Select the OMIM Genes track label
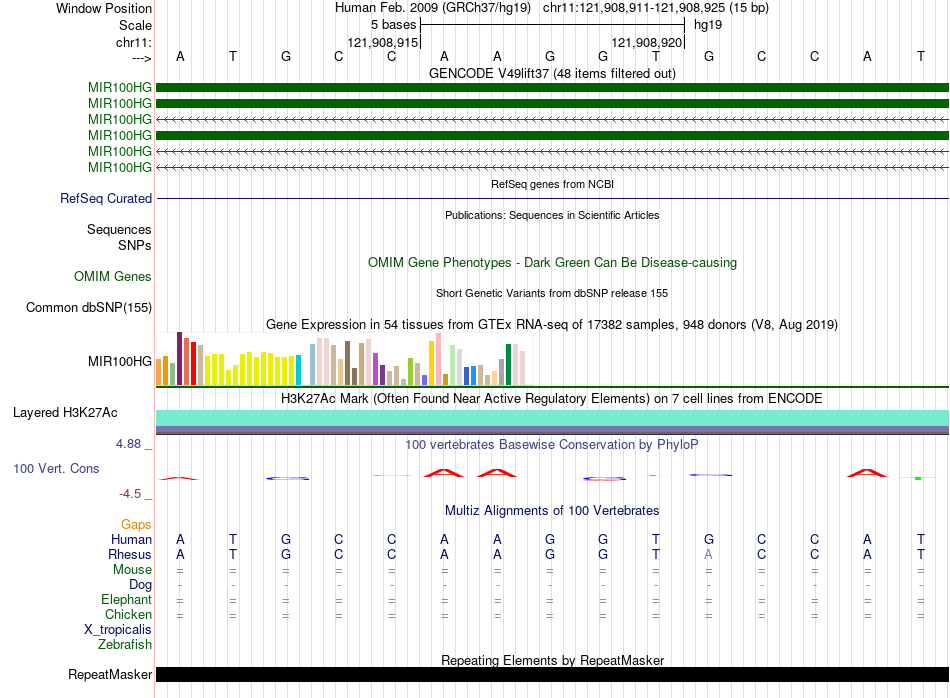 pyautogui.click(x=113, y=276)
